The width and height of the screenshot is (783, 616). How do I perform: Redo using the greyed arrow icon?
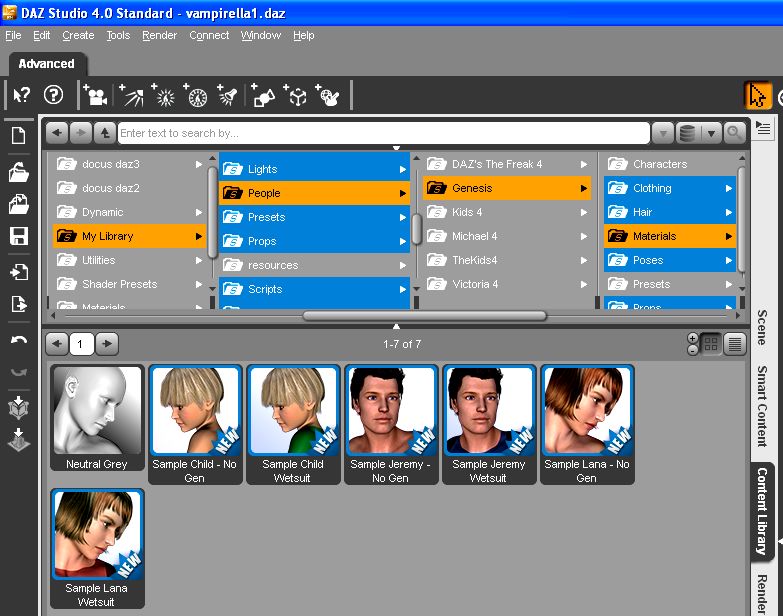[x=18, y=372]
